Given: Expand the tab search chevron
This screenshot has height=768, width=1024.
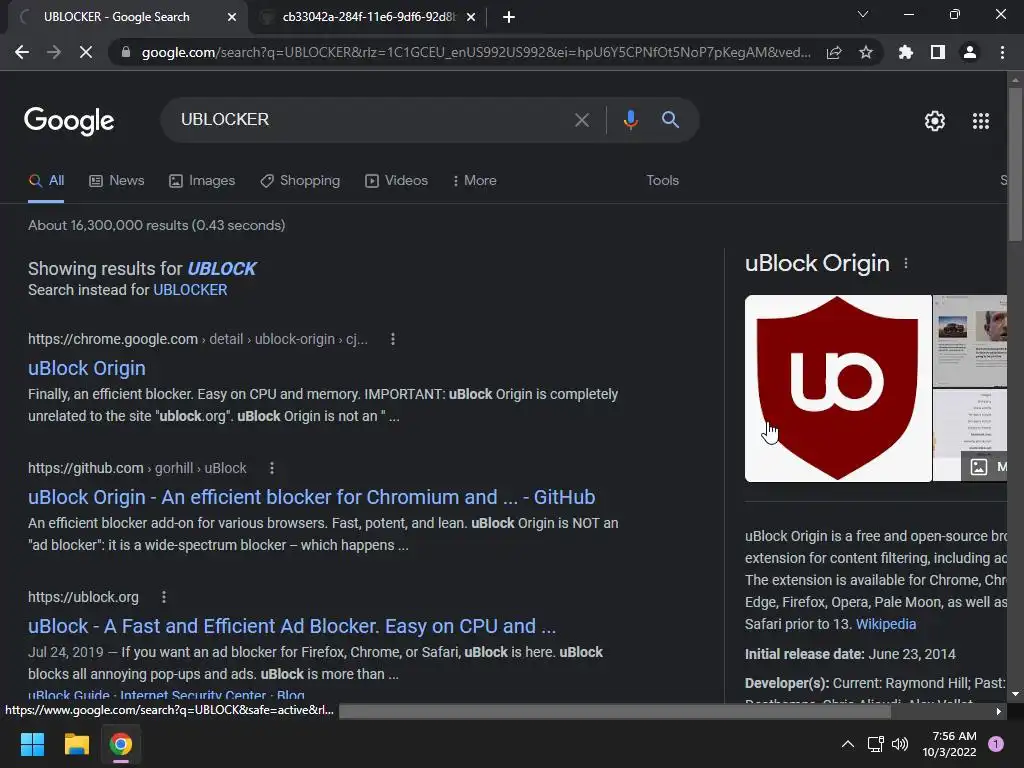Looking at the screenshot, I should click(x=863, y=14).
